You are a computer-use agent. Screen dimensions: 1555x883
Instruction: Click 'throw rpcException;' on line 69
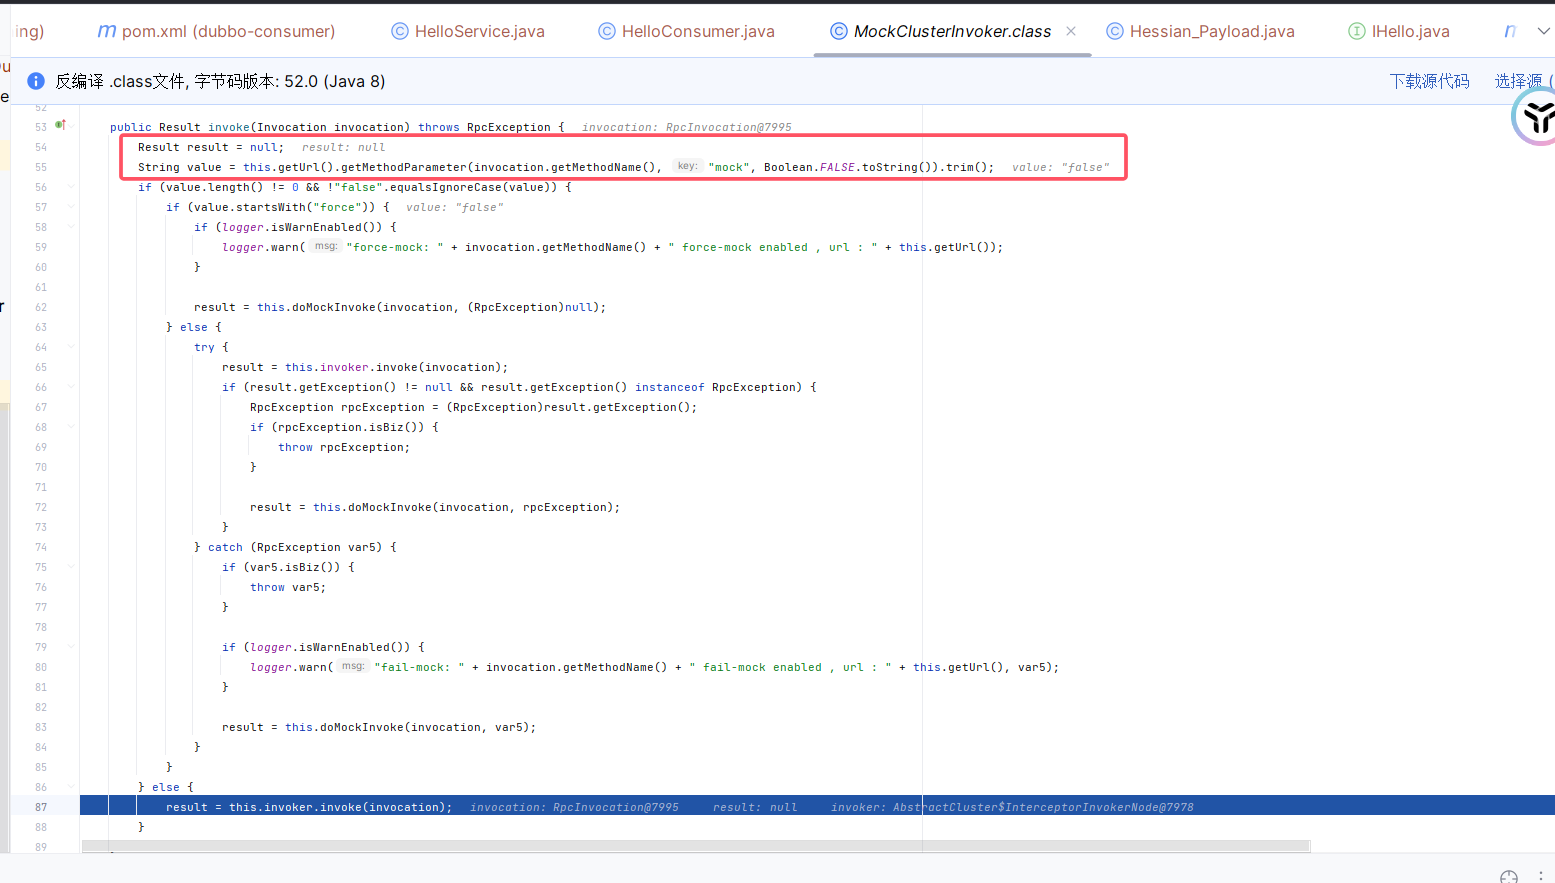[344, 447]
